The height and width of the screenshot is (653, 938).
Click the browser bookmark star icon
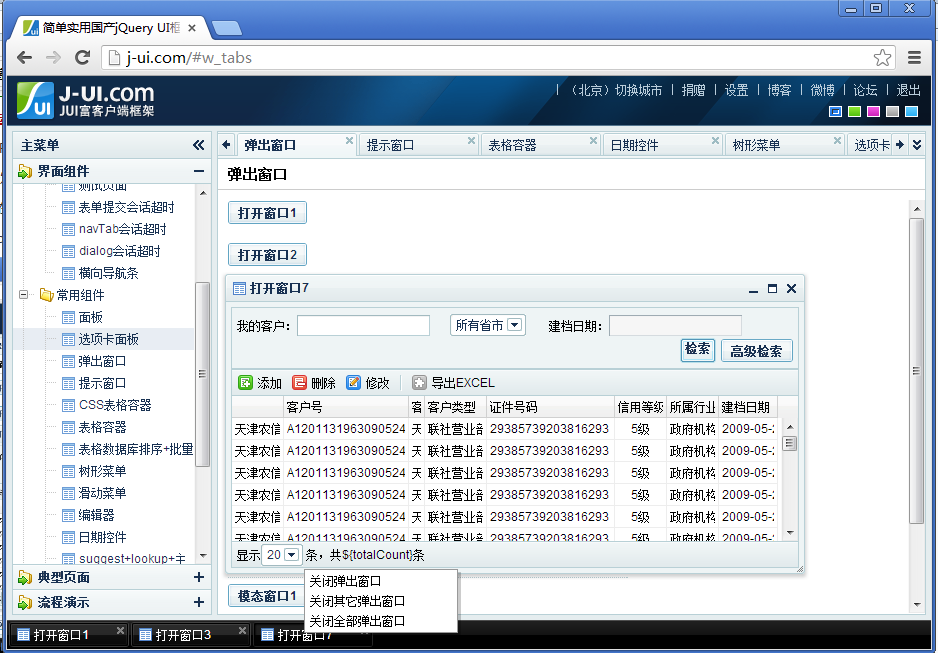882,57
